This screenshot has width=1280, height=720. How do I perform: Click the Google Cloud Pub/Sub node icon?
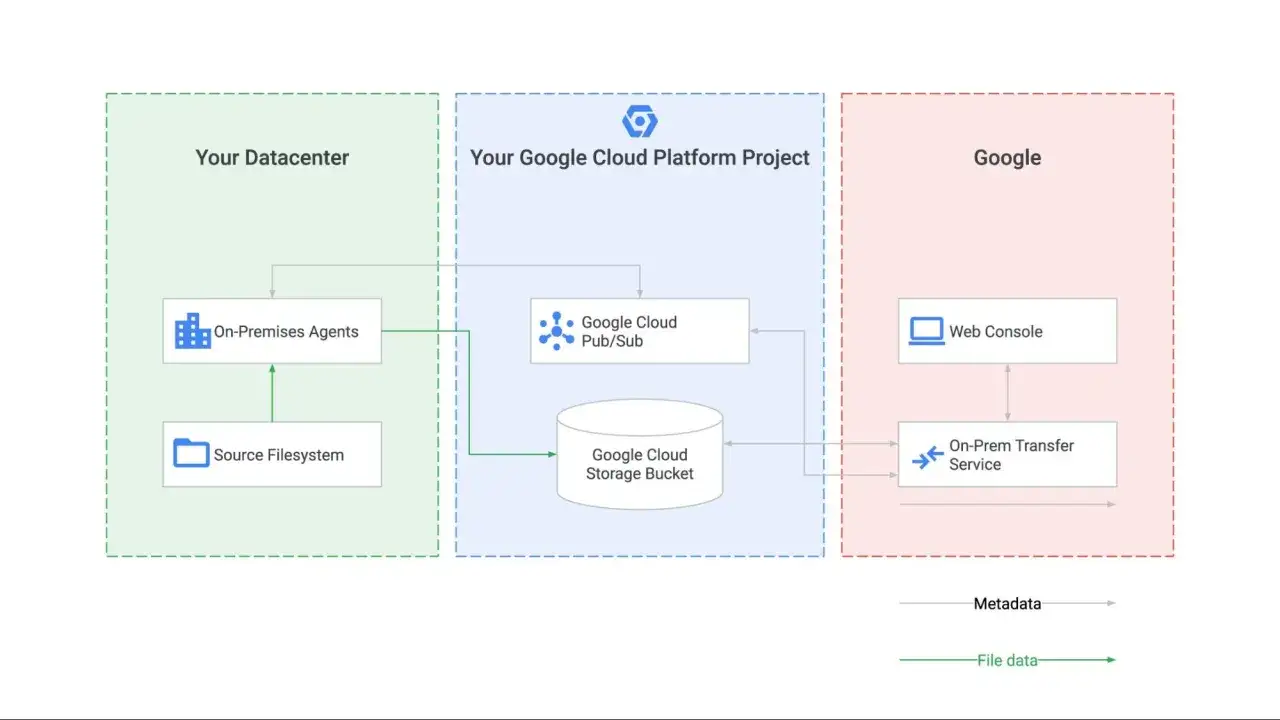[556, 331]
